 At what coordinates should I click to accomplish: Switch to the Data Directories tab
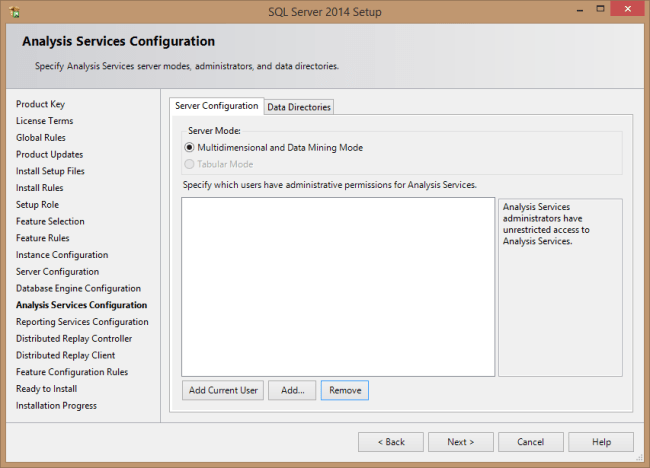tap(299, 107)
